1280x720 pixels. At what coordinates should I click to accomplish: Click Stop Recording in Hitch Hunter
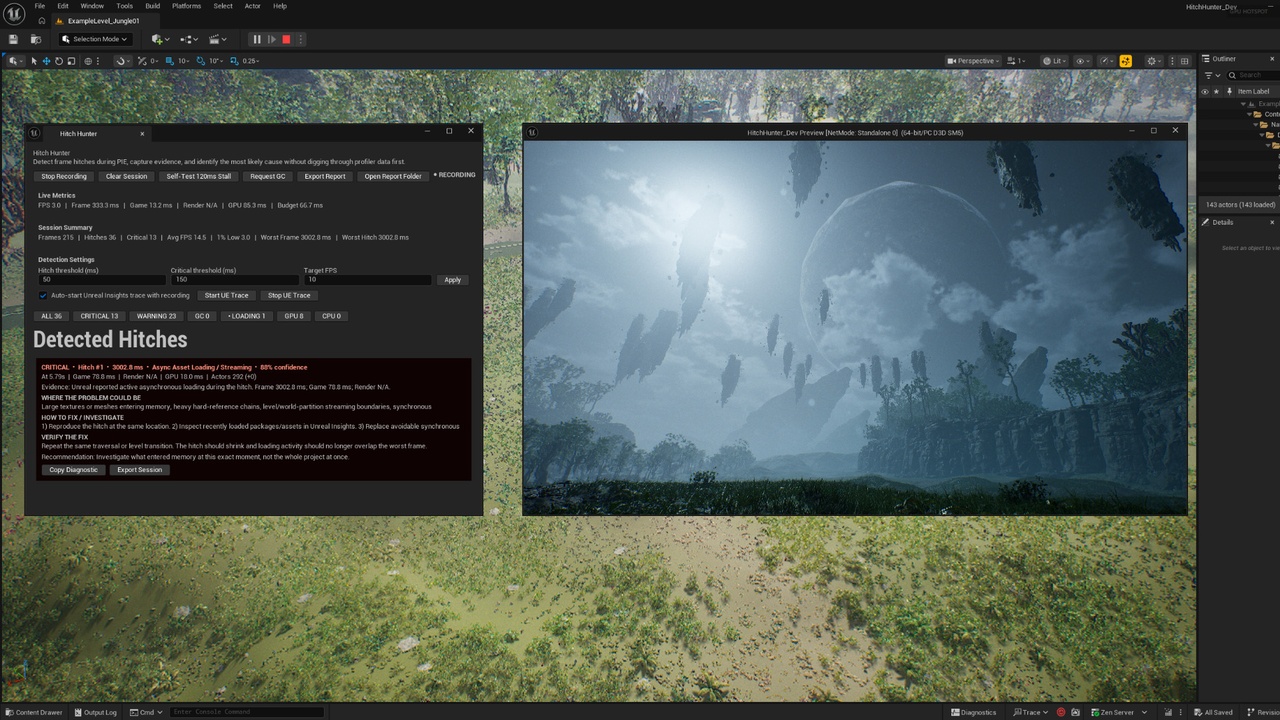click(64, 176)
